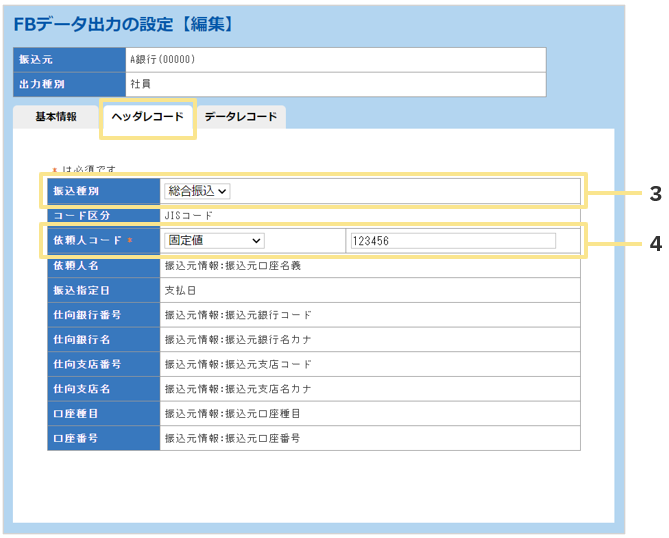This screenshot has height=538, width=669.
Task: Switch to the 基本情報 tab
Action: [x=56, y=117]
